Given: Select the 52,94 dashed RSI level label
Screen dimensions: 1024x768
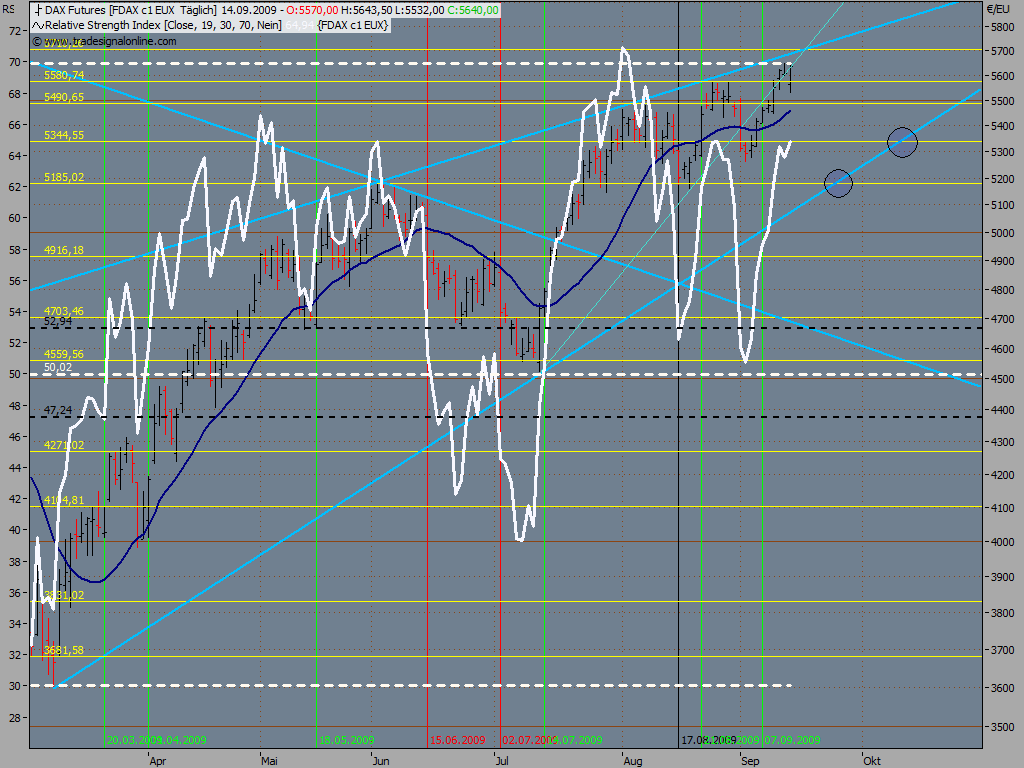Looking at the screenshot, I should [x=58, y=321].
